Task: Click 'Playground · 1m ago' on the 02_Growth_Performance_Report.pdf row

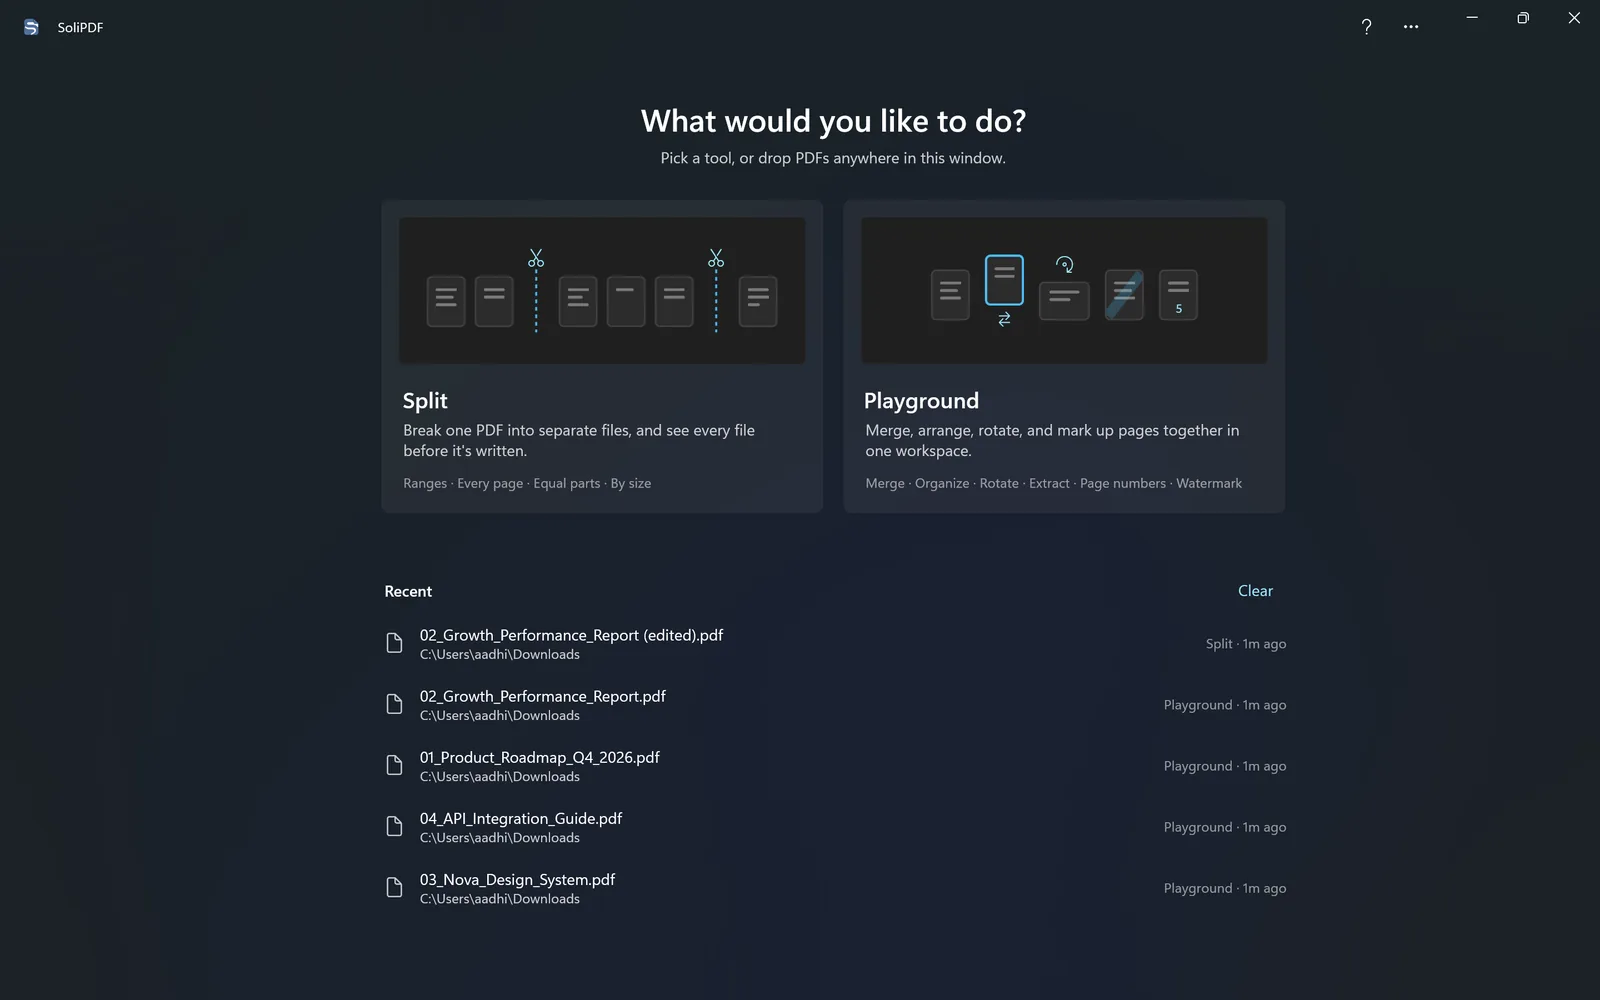Action: (1225, 705)
